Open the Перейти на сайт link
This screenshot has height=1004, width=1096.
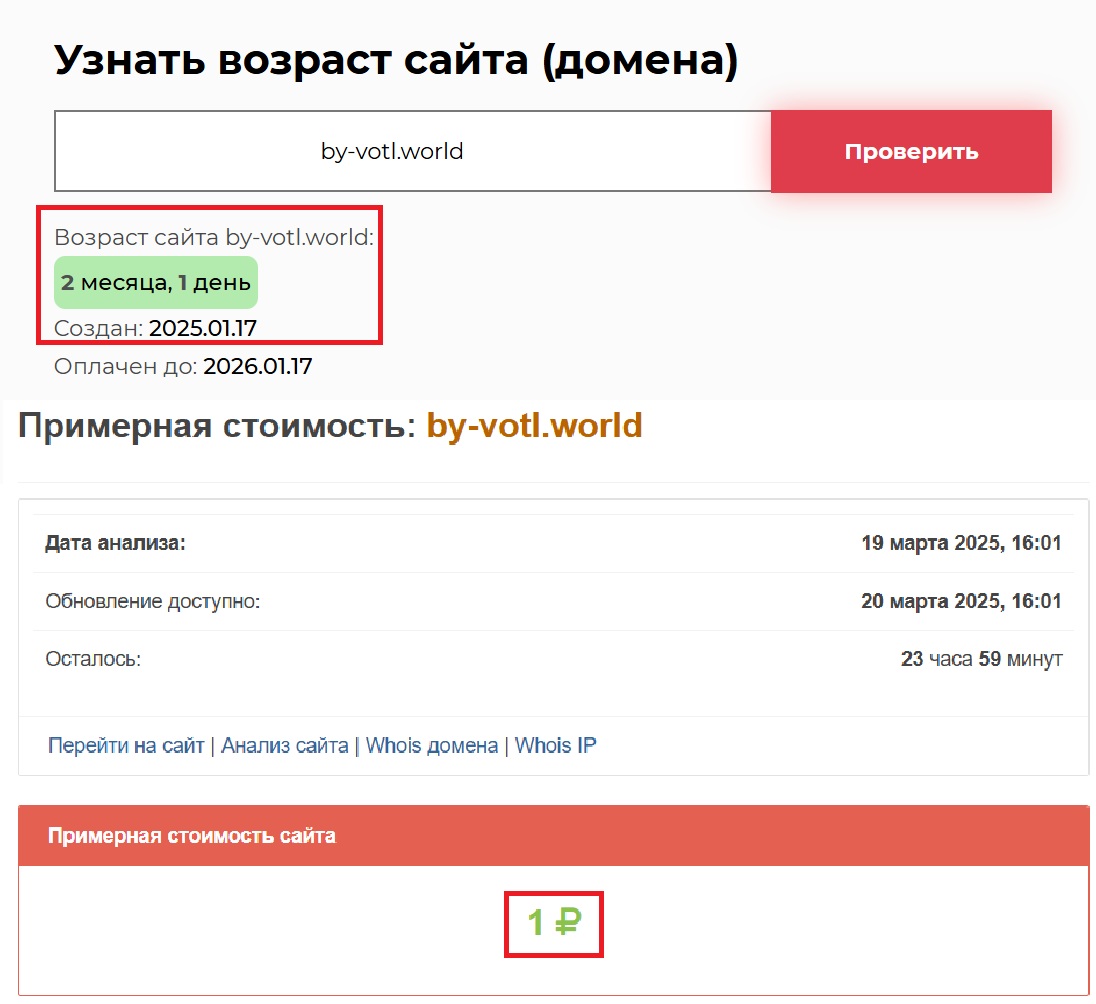126,745
